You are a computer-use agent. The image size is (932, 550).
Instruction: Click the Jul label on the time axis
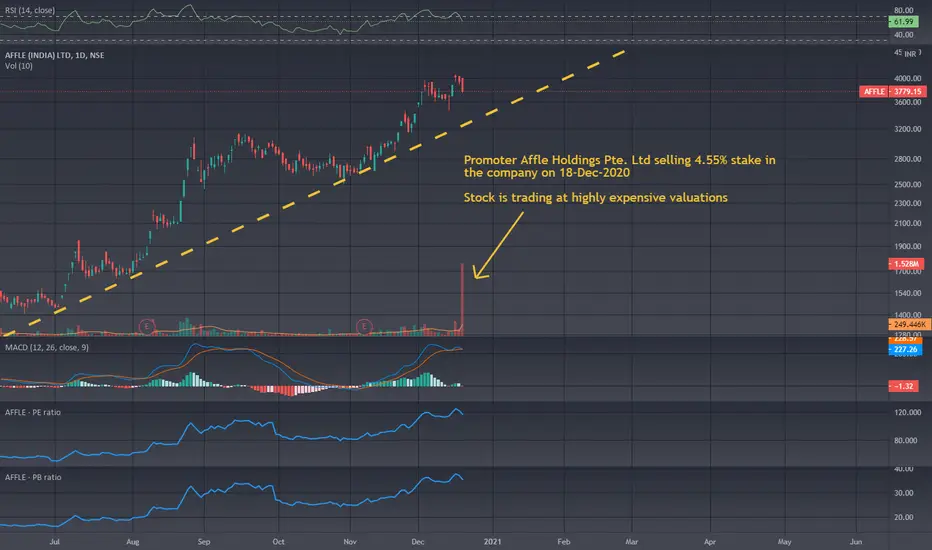(55, 542)
